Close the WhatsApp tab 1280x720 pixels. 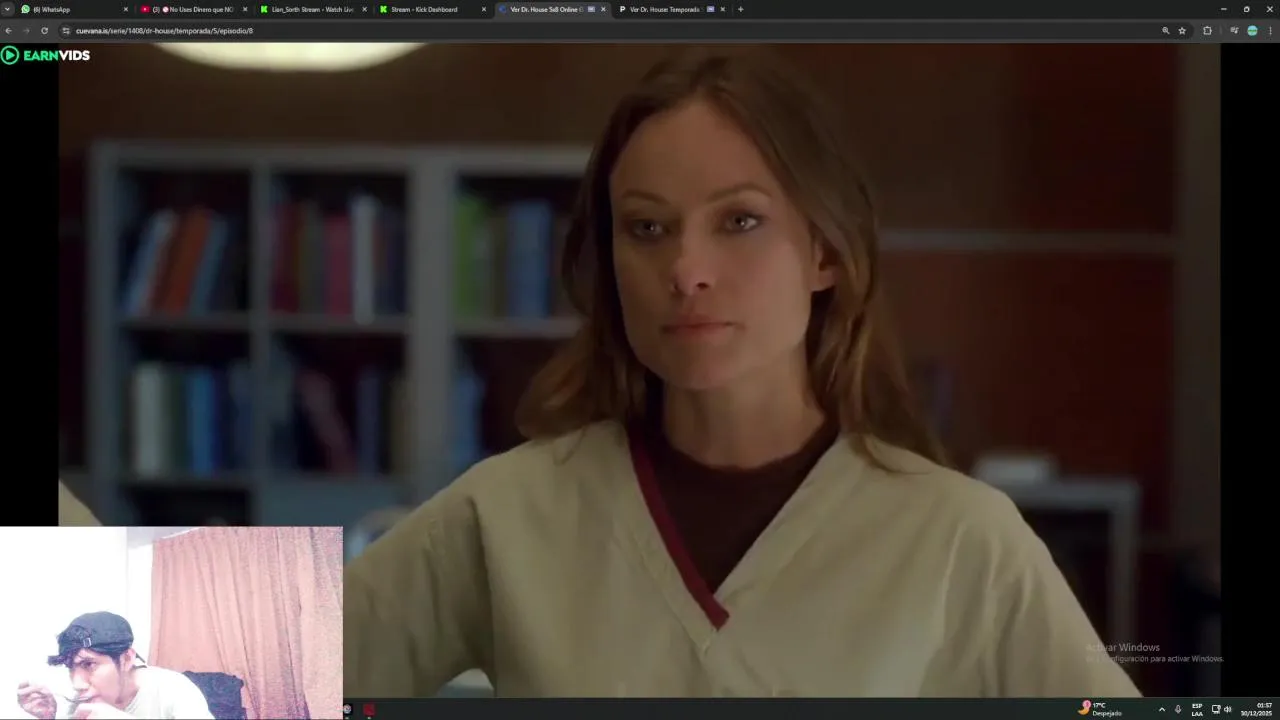tap(126, 9)
